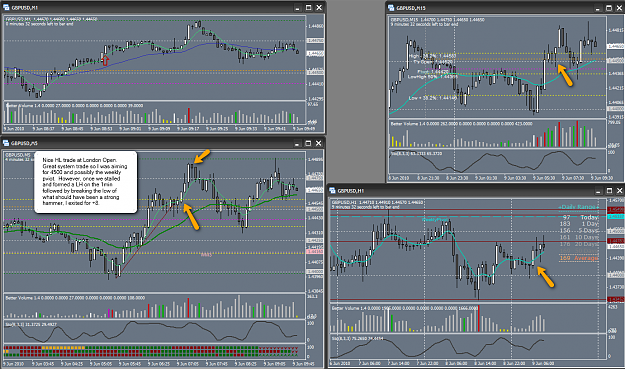Click the '9 Jun 06:00' time label in H1 chart
Screen dimensions: 625x369
coord(544,363)
